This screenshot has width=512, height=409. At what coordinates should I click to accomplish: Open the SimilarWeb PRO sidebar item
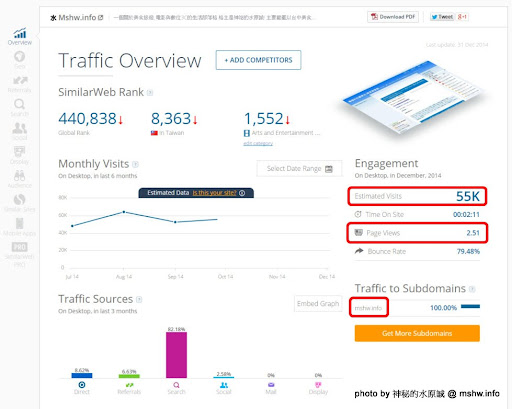point(20,255)
